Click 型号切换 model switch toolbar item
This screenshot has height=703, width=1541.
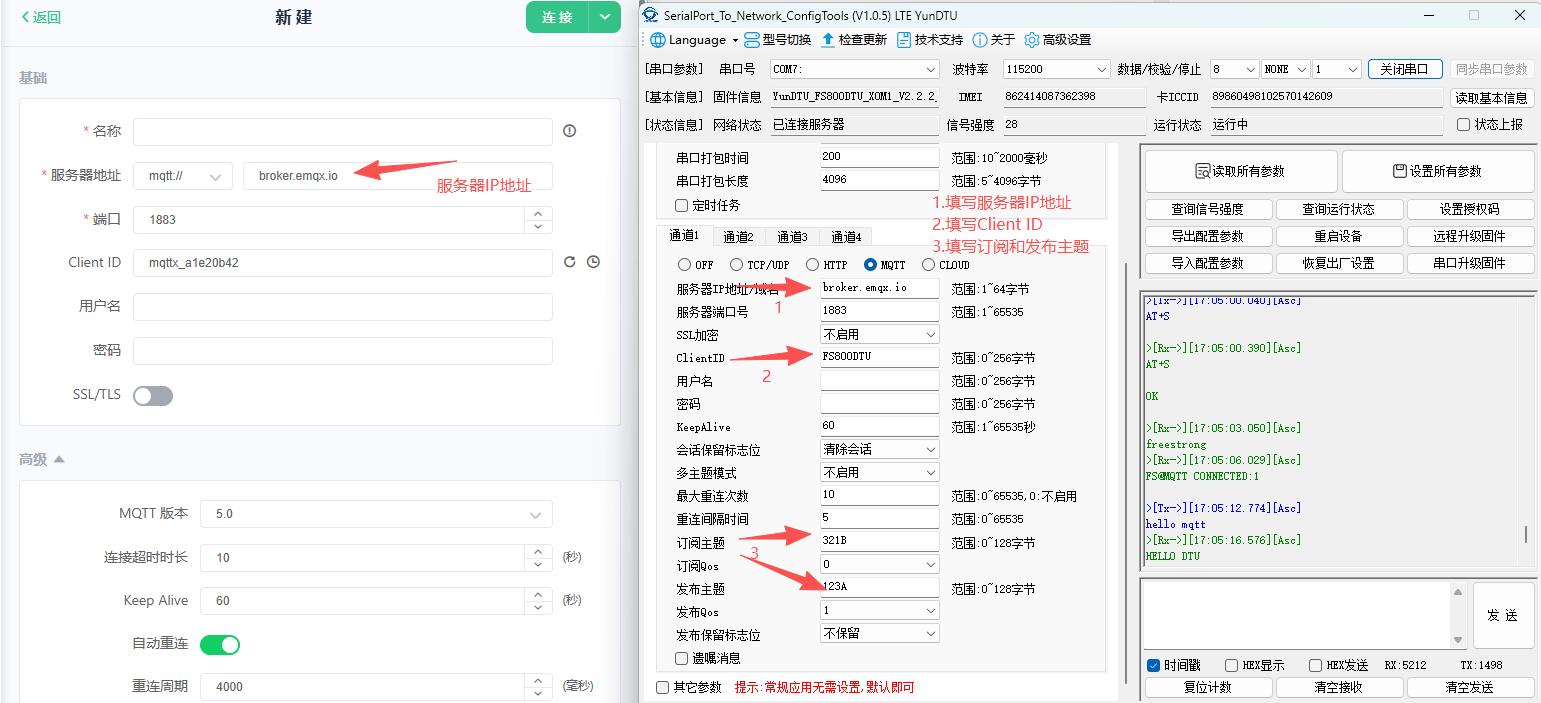(x=778, y=40)
